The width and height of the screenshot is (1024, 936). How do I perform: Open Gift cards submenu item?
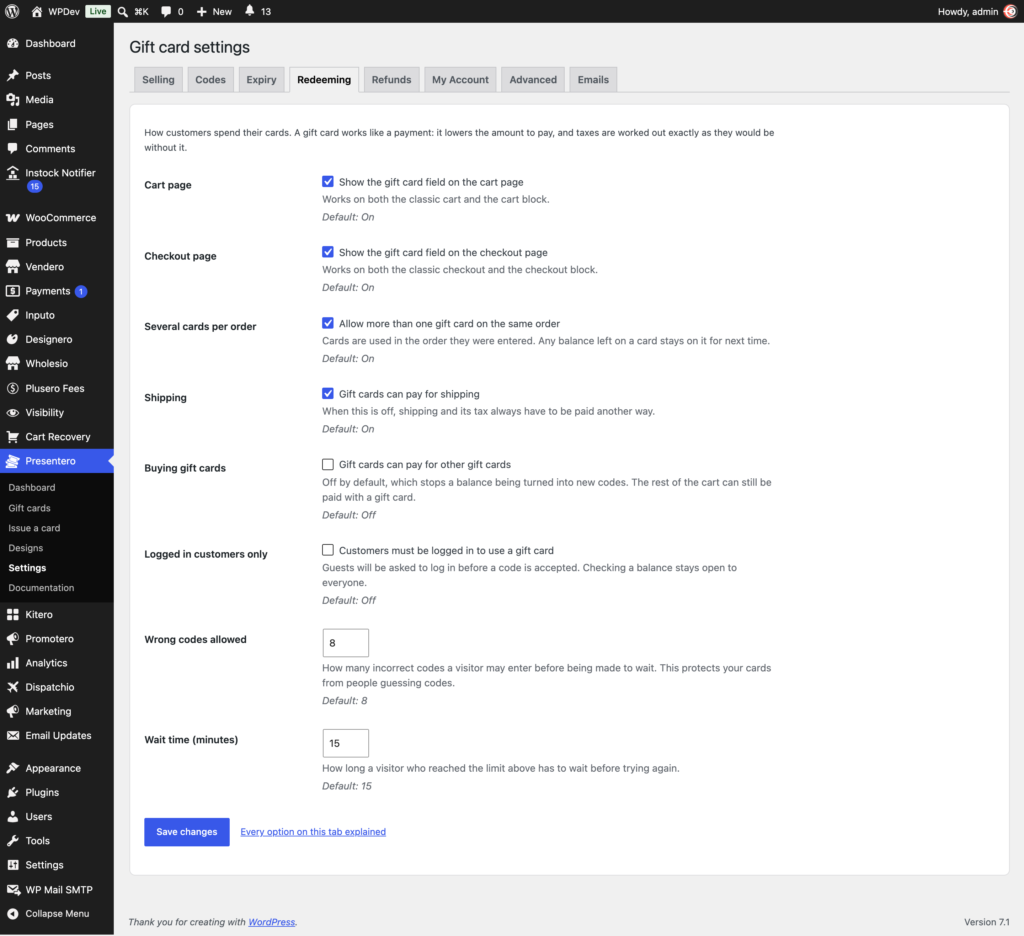click(x=29, y=508)
